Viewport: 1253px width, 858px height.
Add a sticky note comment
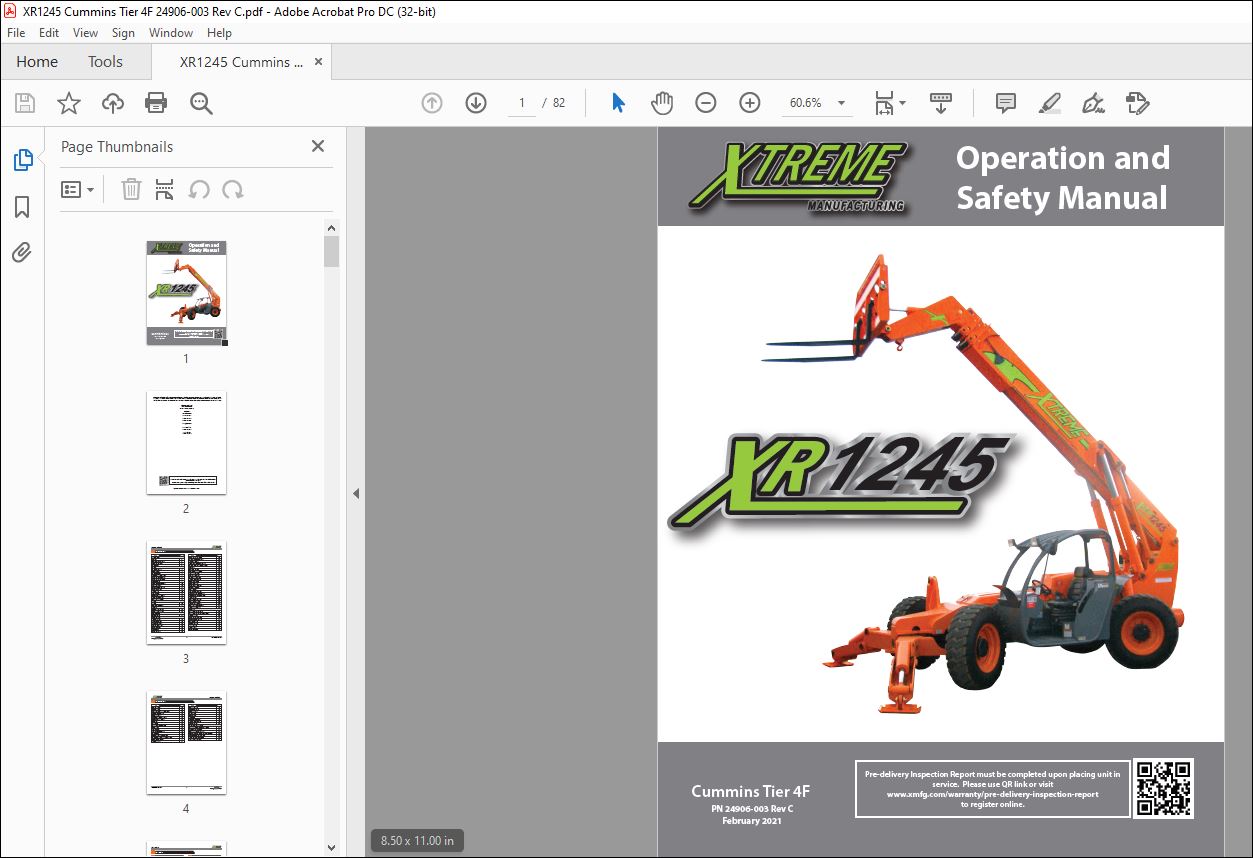click(x=1006, y=103)
